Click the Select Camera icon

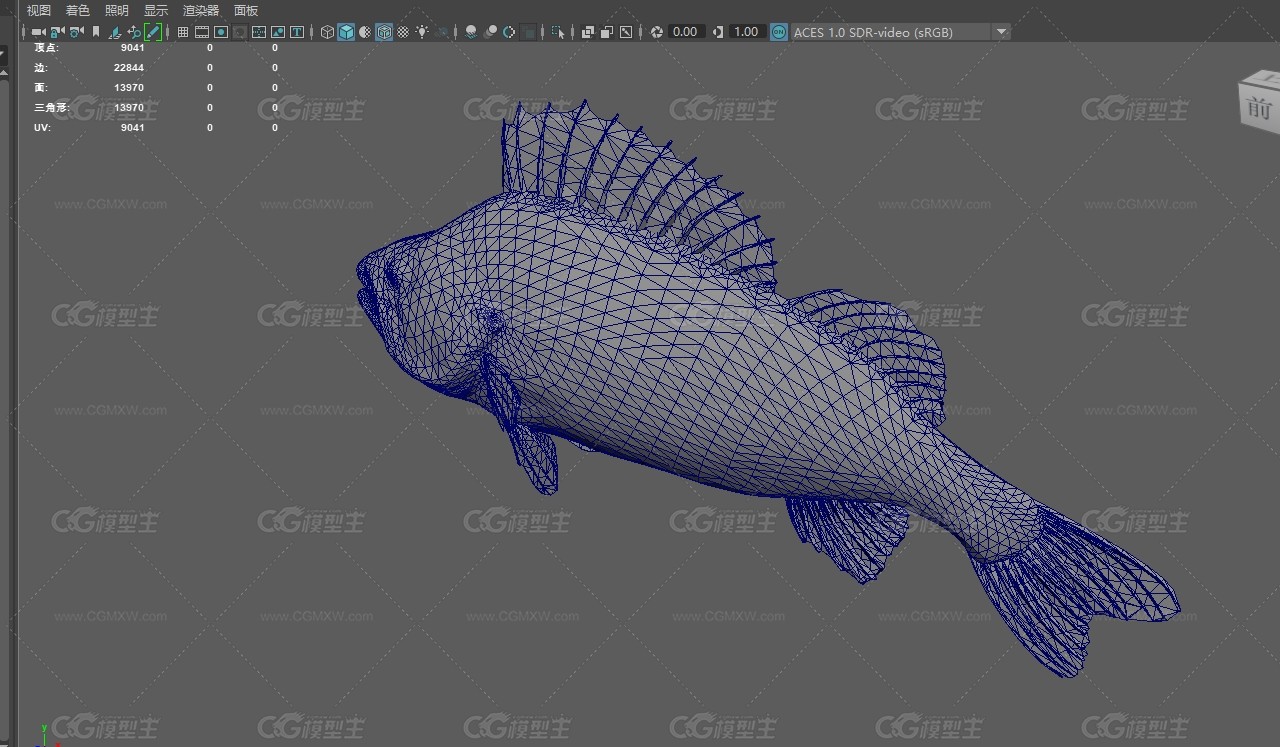click(x=38, y=32)
